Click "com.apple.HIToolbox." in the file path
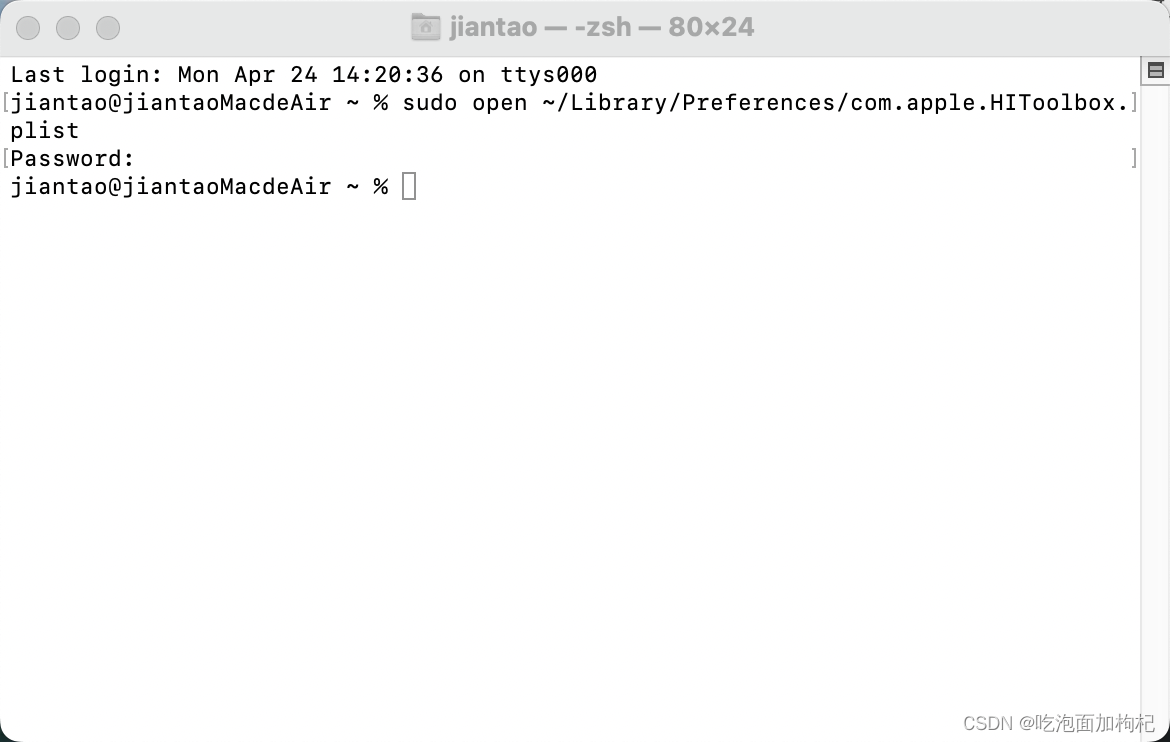 [989, 102]
